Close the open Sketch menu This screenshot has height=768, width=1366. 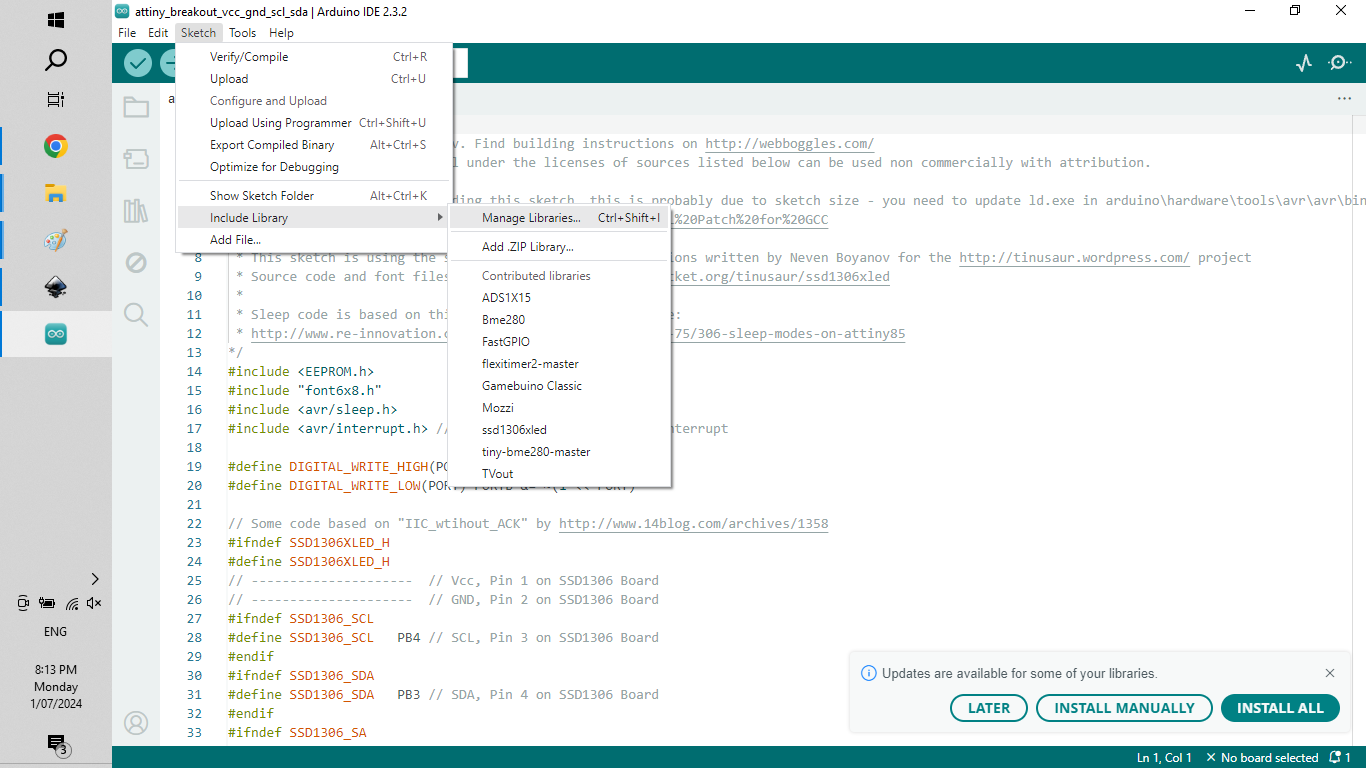[x=198, y=33]
